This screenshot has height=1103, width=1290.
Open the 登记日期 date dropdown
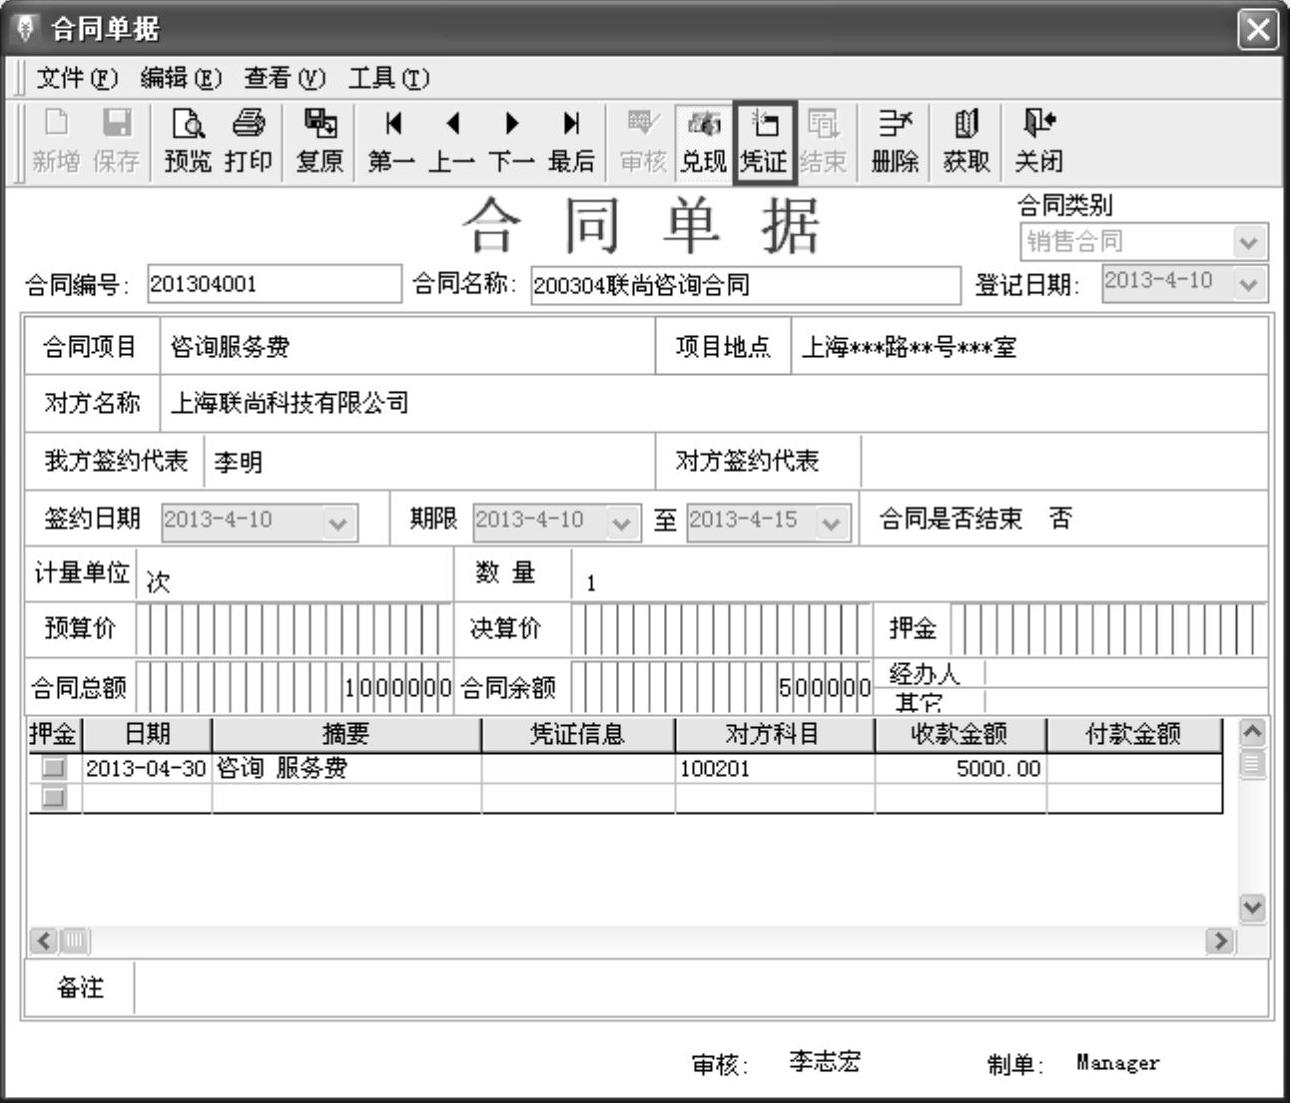click(x=1247, y=284)
